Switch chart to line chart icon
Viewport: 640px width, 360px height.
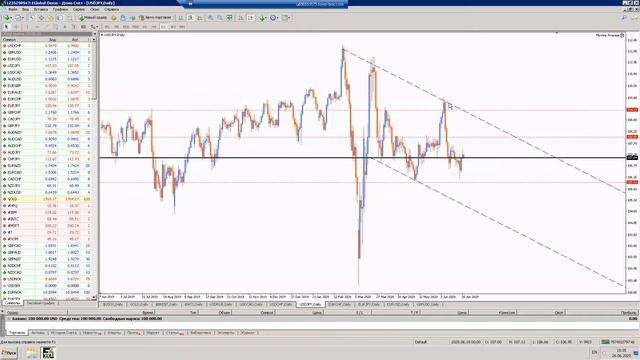click(x=199, y=18)
